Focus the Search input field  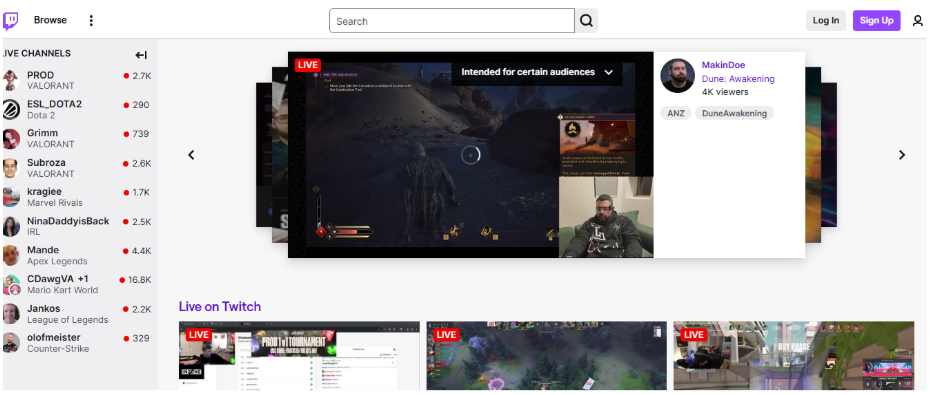[x=452, y=21]
